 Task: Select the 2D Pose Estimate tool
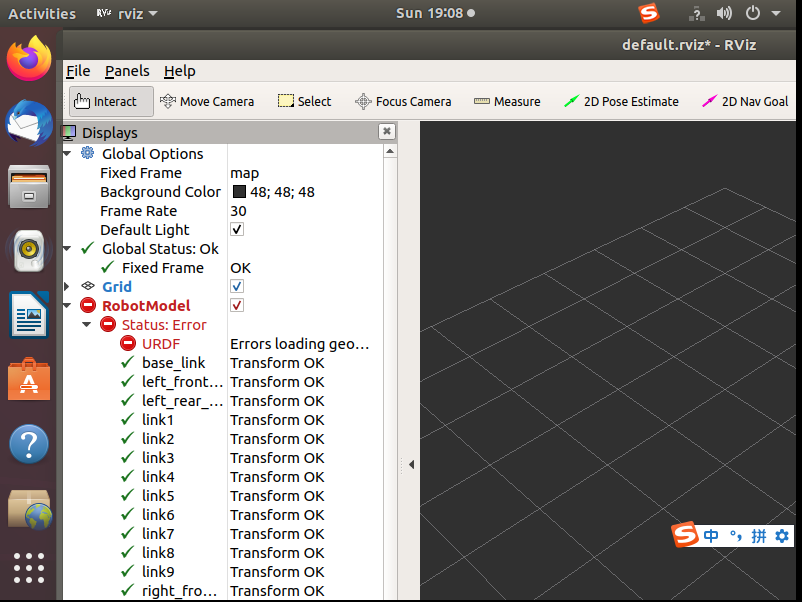621,101
